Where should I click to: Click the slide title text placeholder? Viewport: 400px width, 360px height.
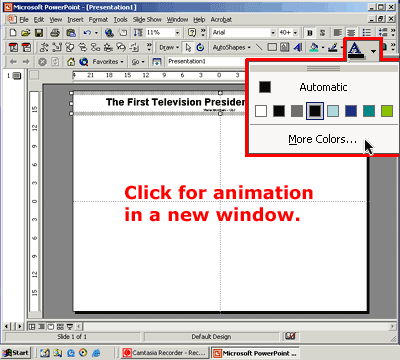coord(175,102)
